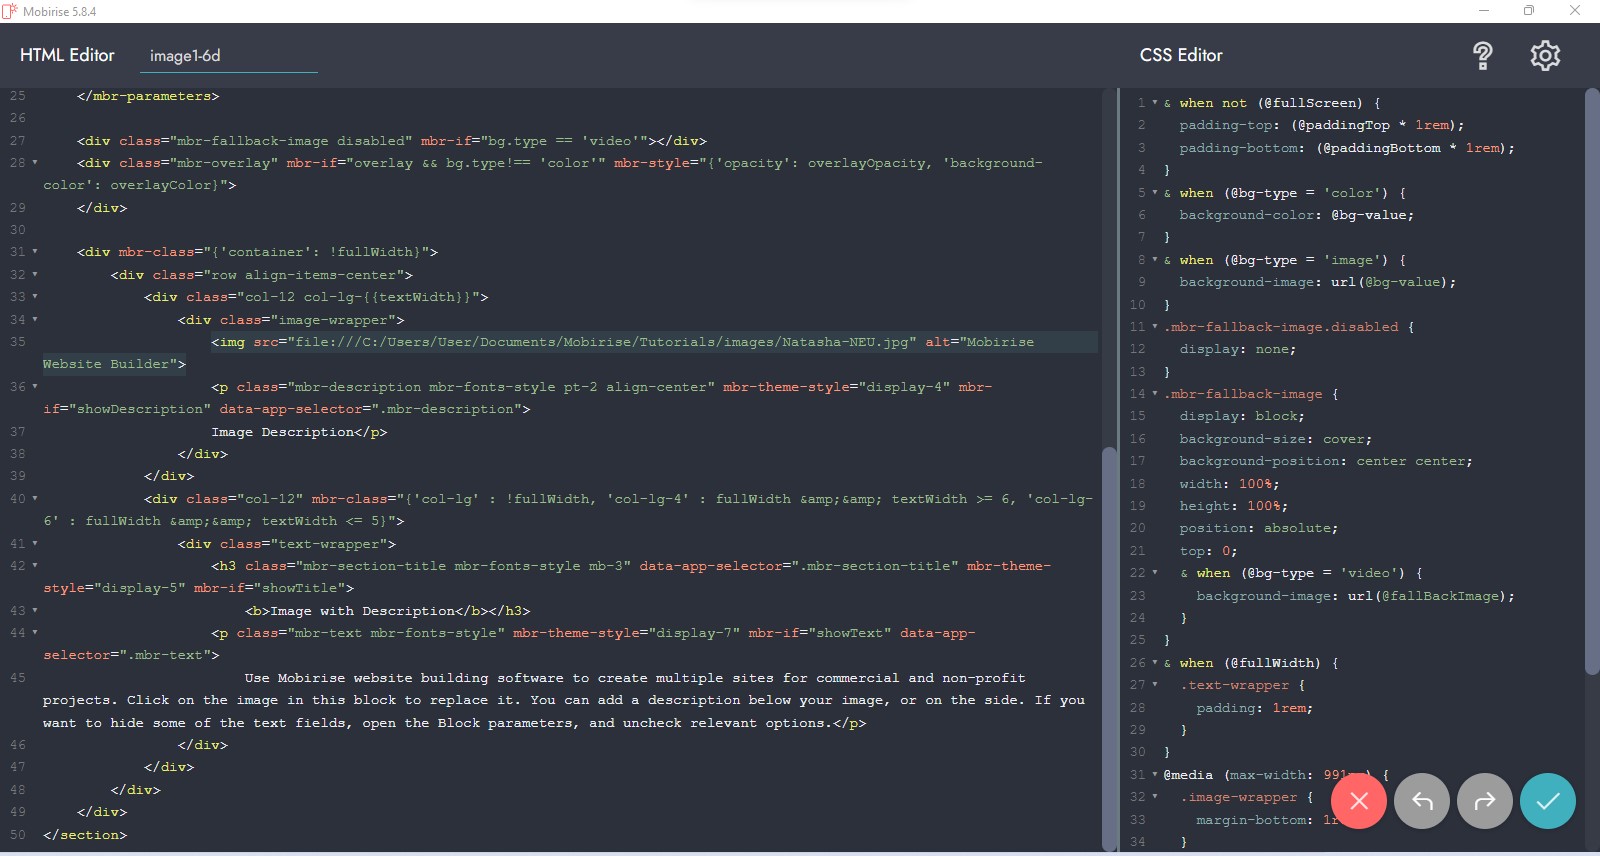Open the help question mark icon
The height and width of the screenshot is (856, 1600).
pos(1482,56)
